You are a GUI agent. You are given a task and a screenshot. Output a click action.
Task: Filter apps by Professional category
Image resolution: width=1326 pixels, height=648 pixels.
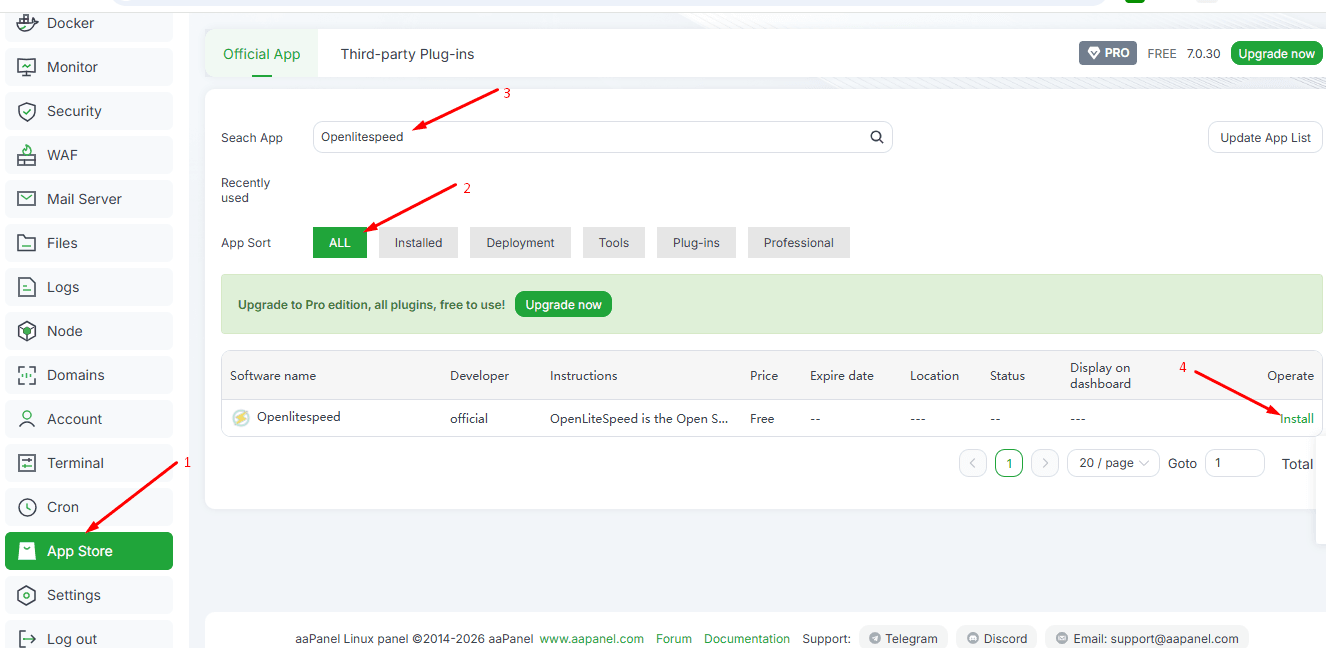[798, 243]
